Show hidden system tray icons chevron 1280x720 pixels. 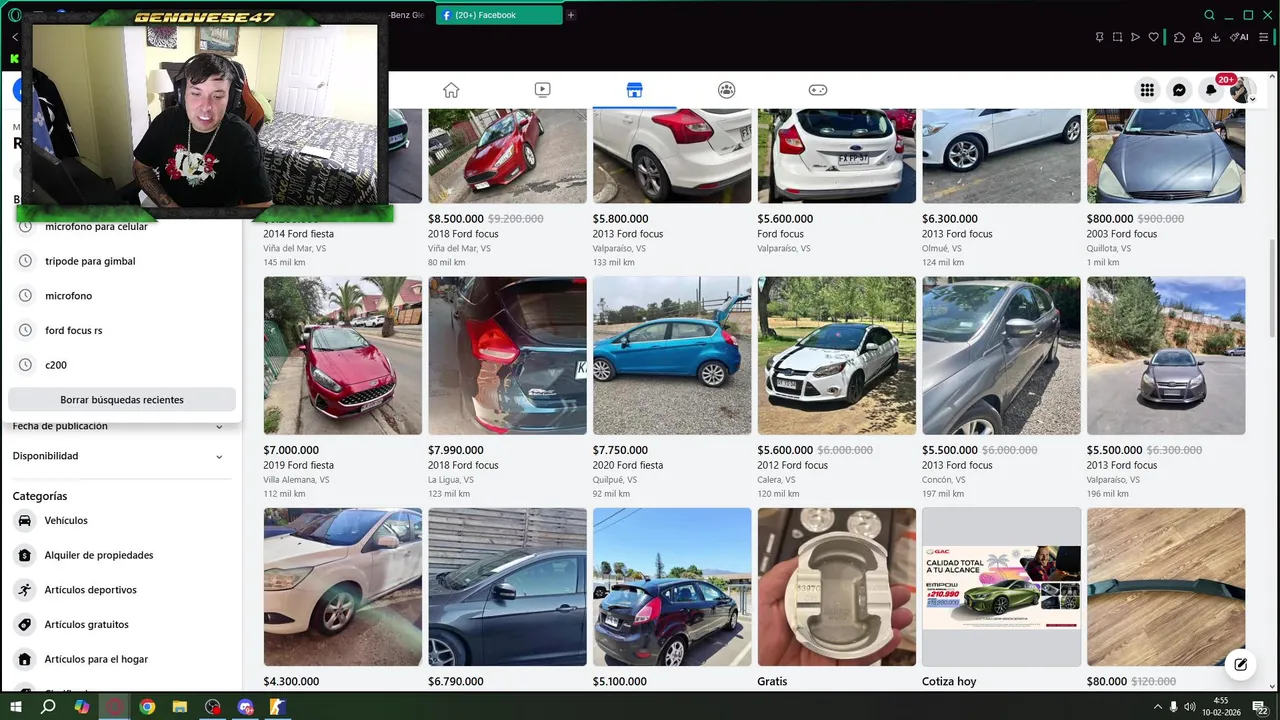click(x=1158, y=707)
